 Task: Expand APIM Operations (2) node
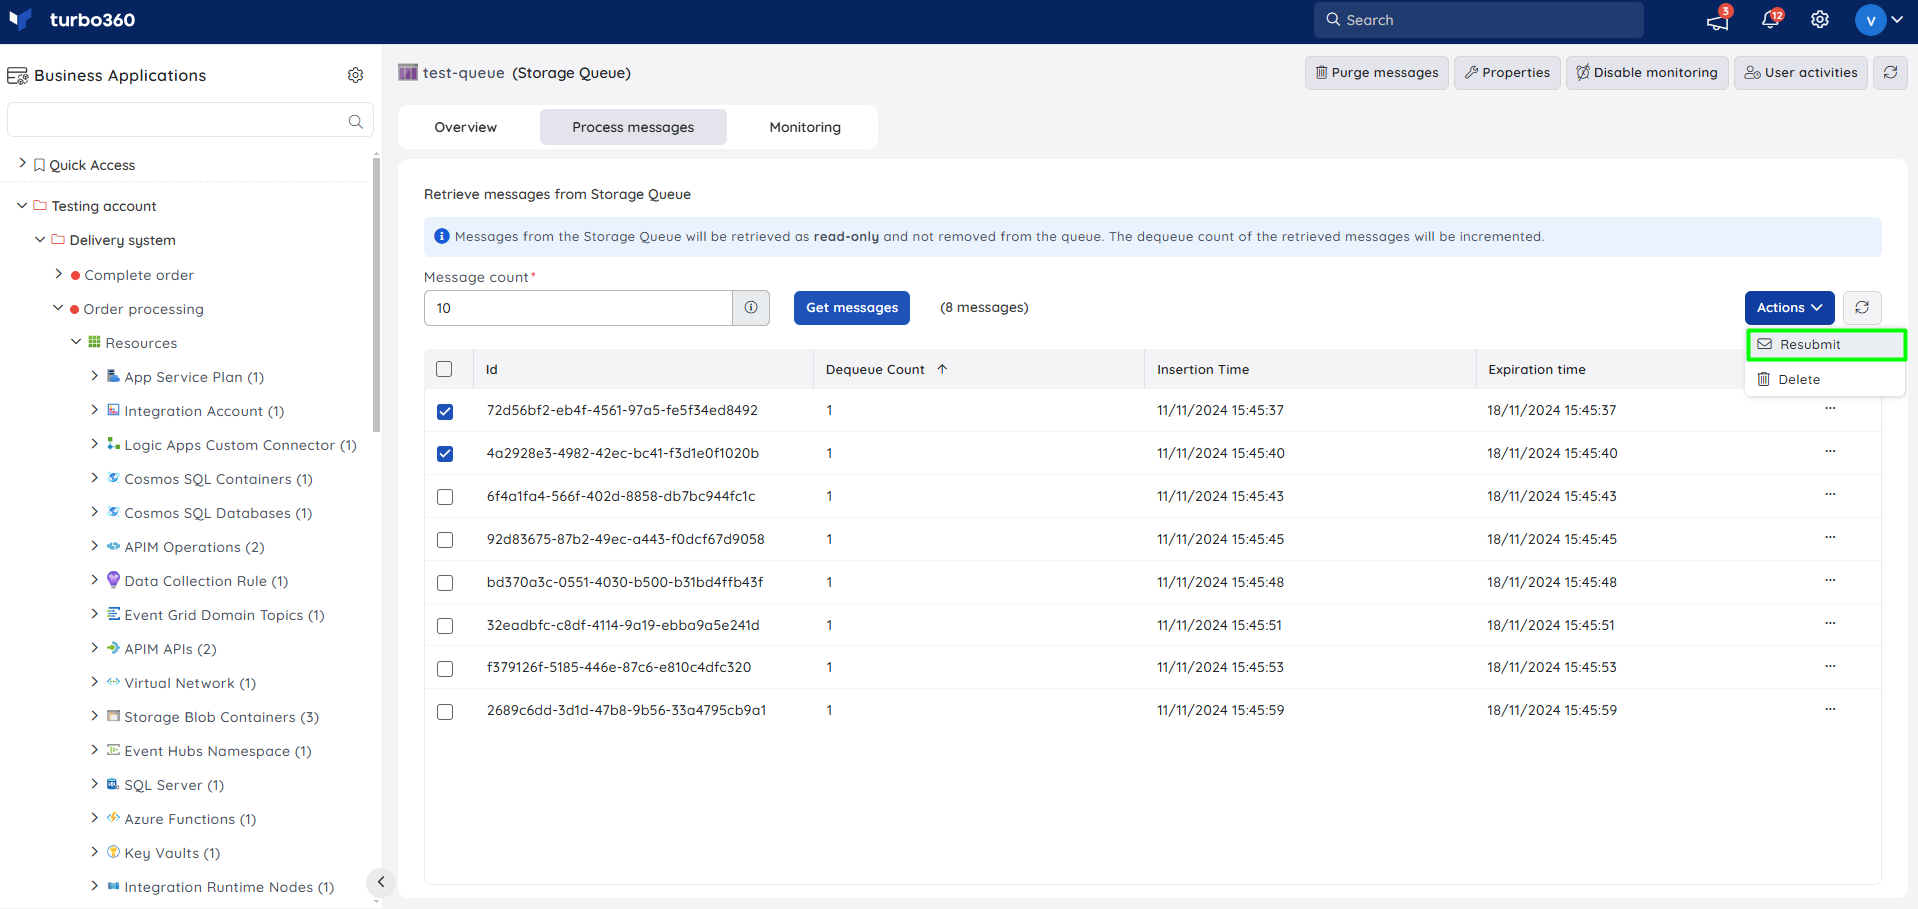94,545
